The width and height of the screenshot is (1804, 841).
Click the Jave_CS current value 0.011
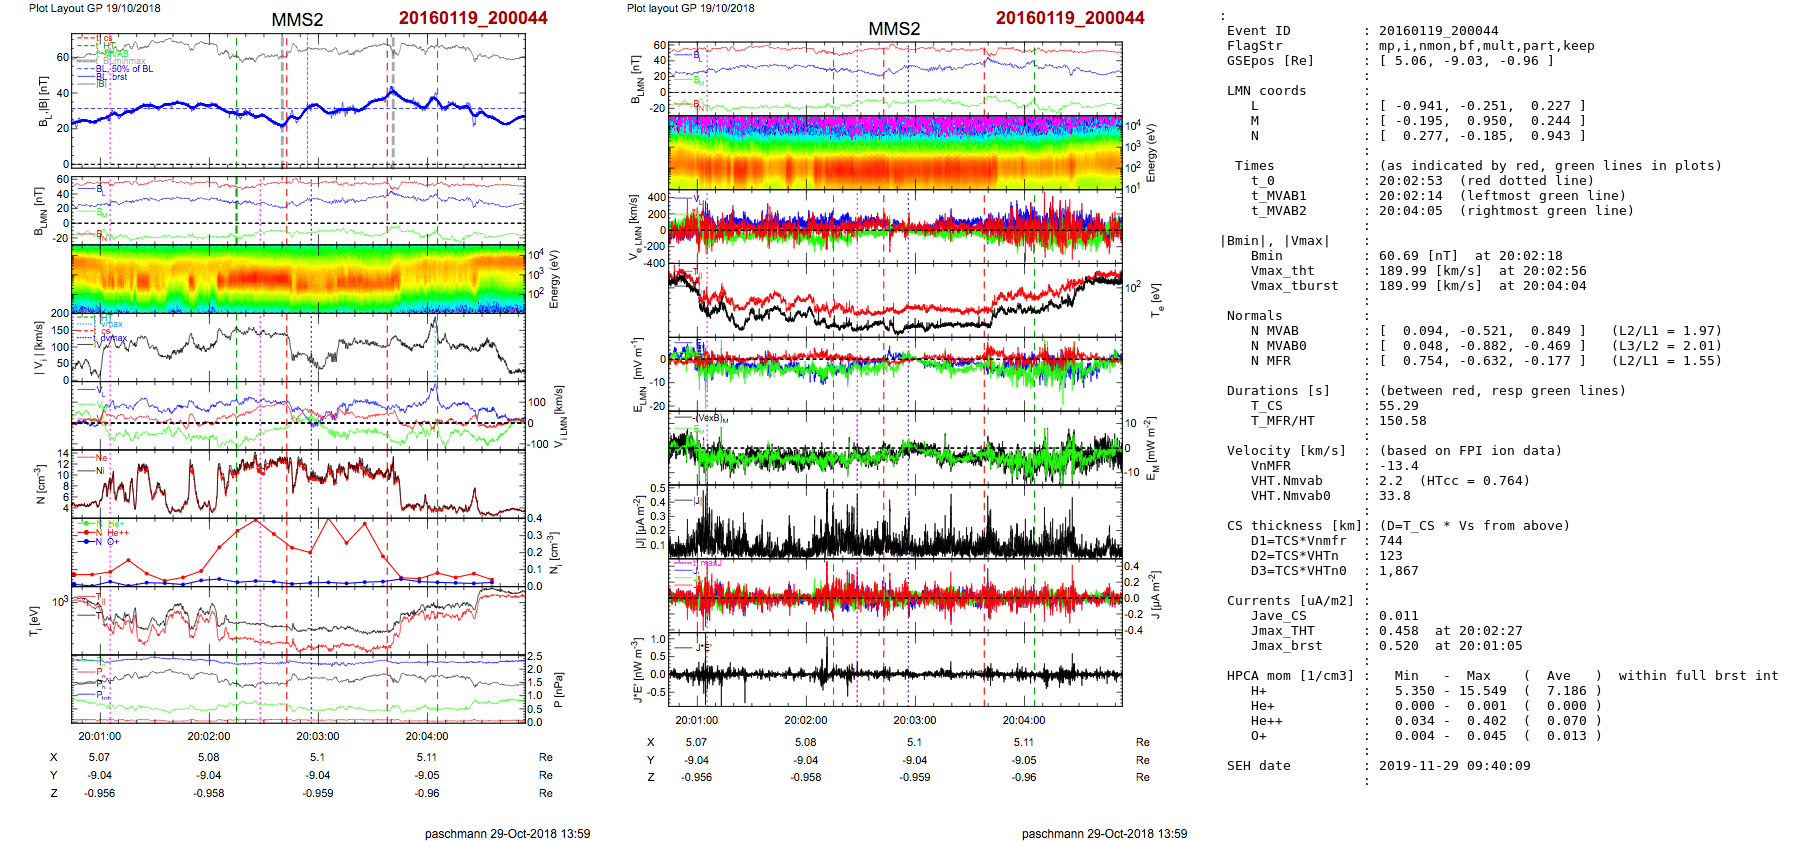(1399, 616)
